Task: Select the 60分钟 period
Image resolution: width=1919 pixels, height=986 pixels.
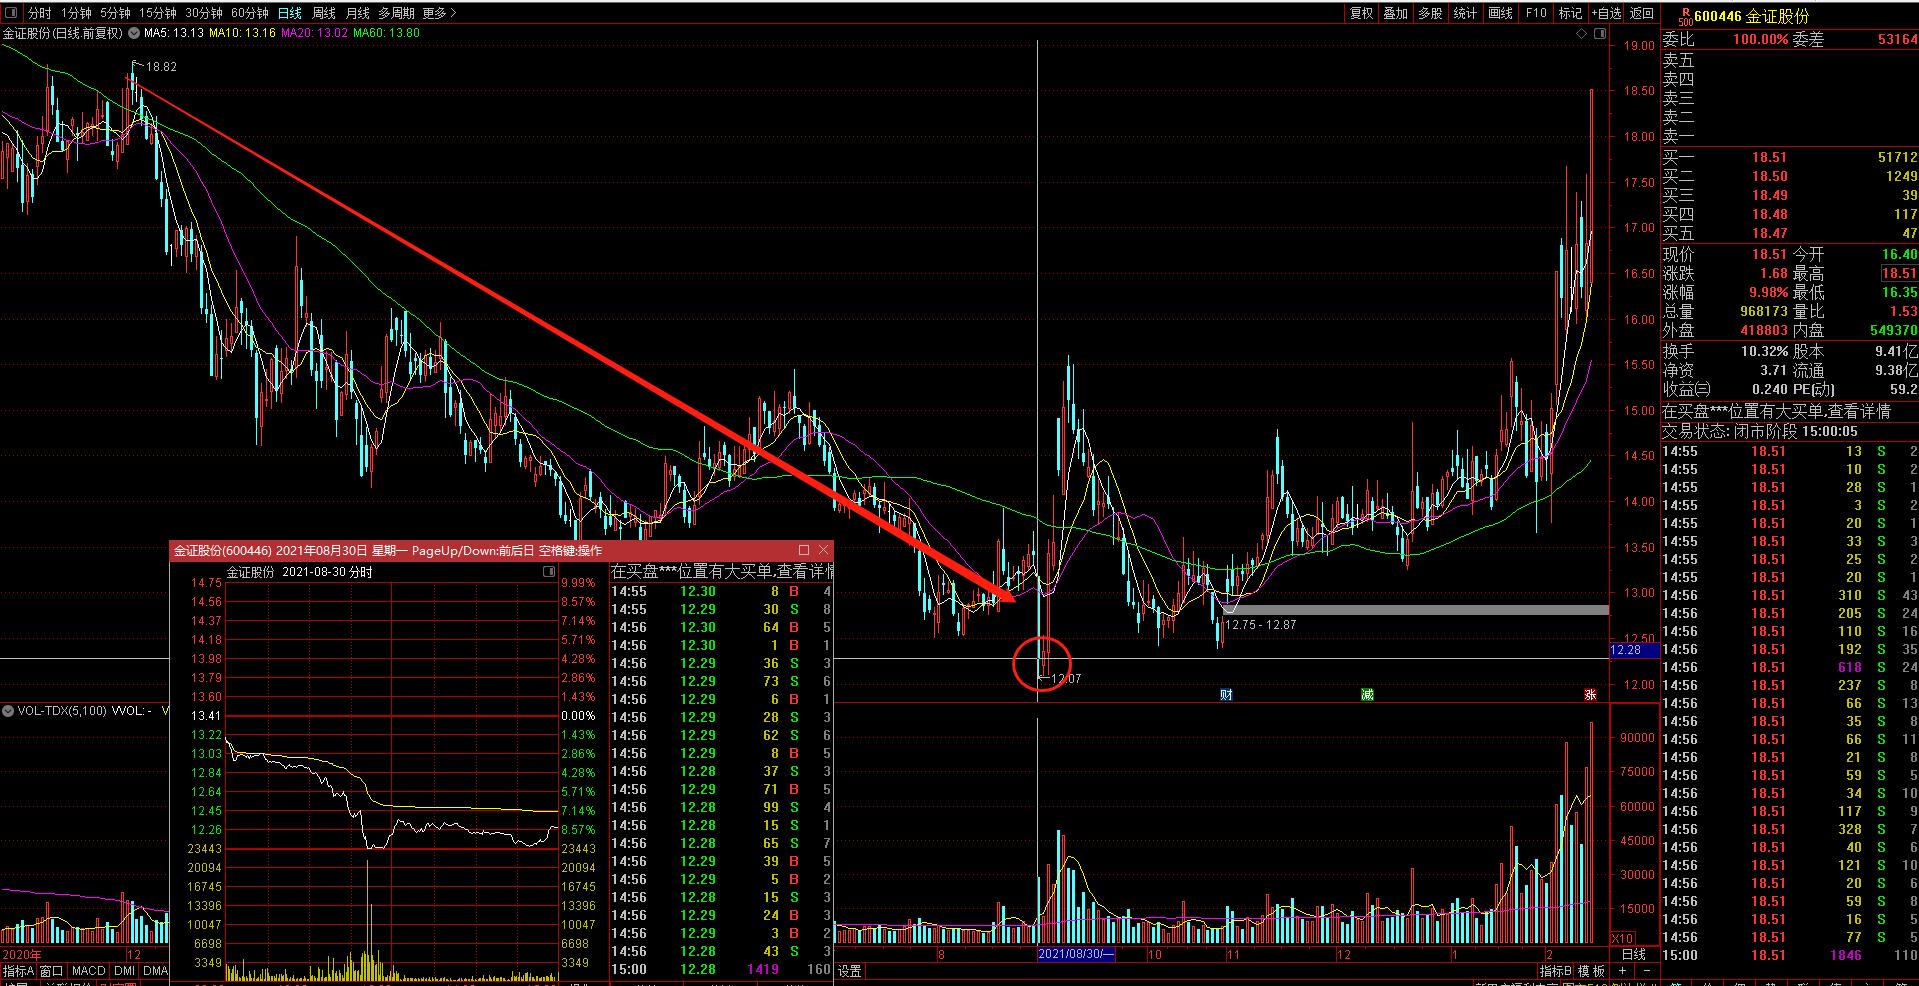Action: pyautogui.click(x=249, y=13)
